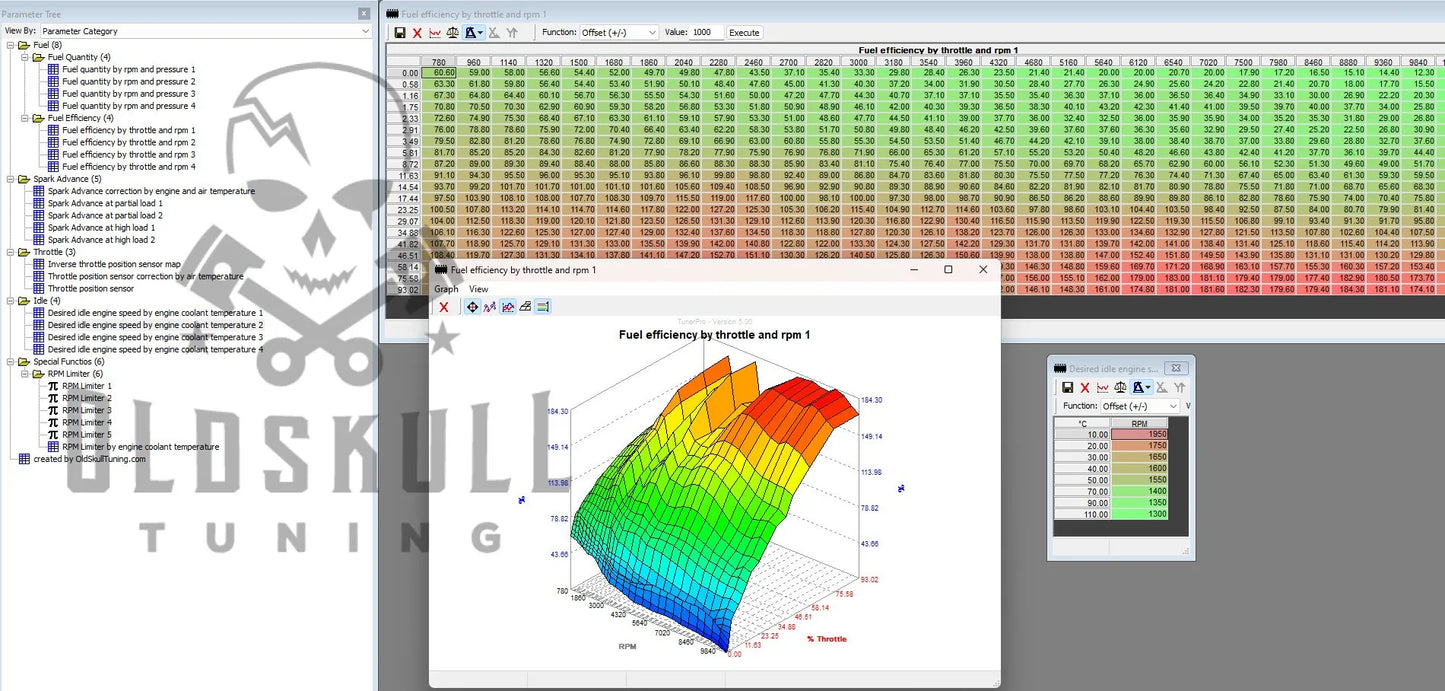The image size is (1445, 691).
Task: Click the balance scale icon in Desired idle window
Action: click(1120, 387)
